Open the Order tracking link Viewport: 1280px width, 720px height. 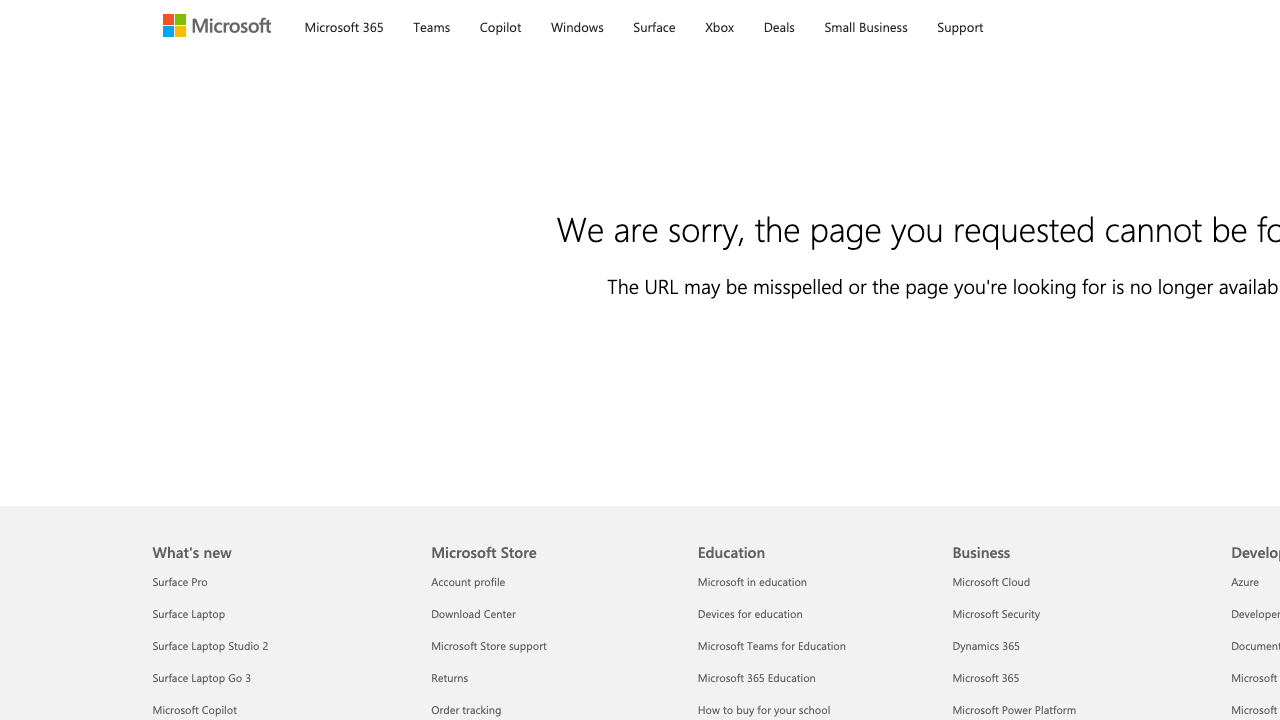click(466, 710)
